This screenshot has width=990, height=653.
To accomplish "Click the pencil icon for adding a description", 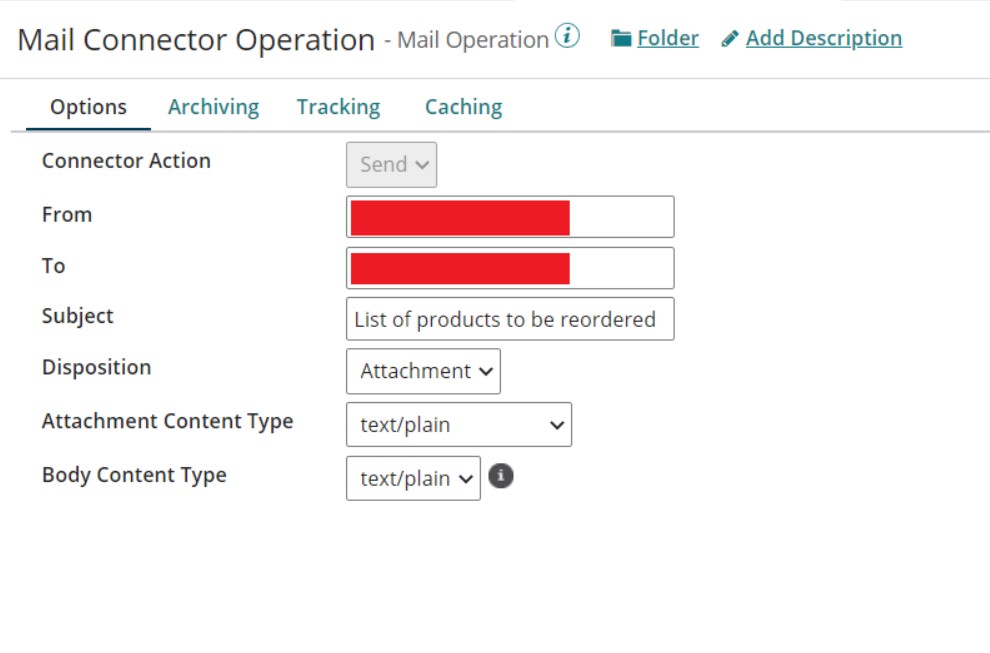I will click(730, 39).
